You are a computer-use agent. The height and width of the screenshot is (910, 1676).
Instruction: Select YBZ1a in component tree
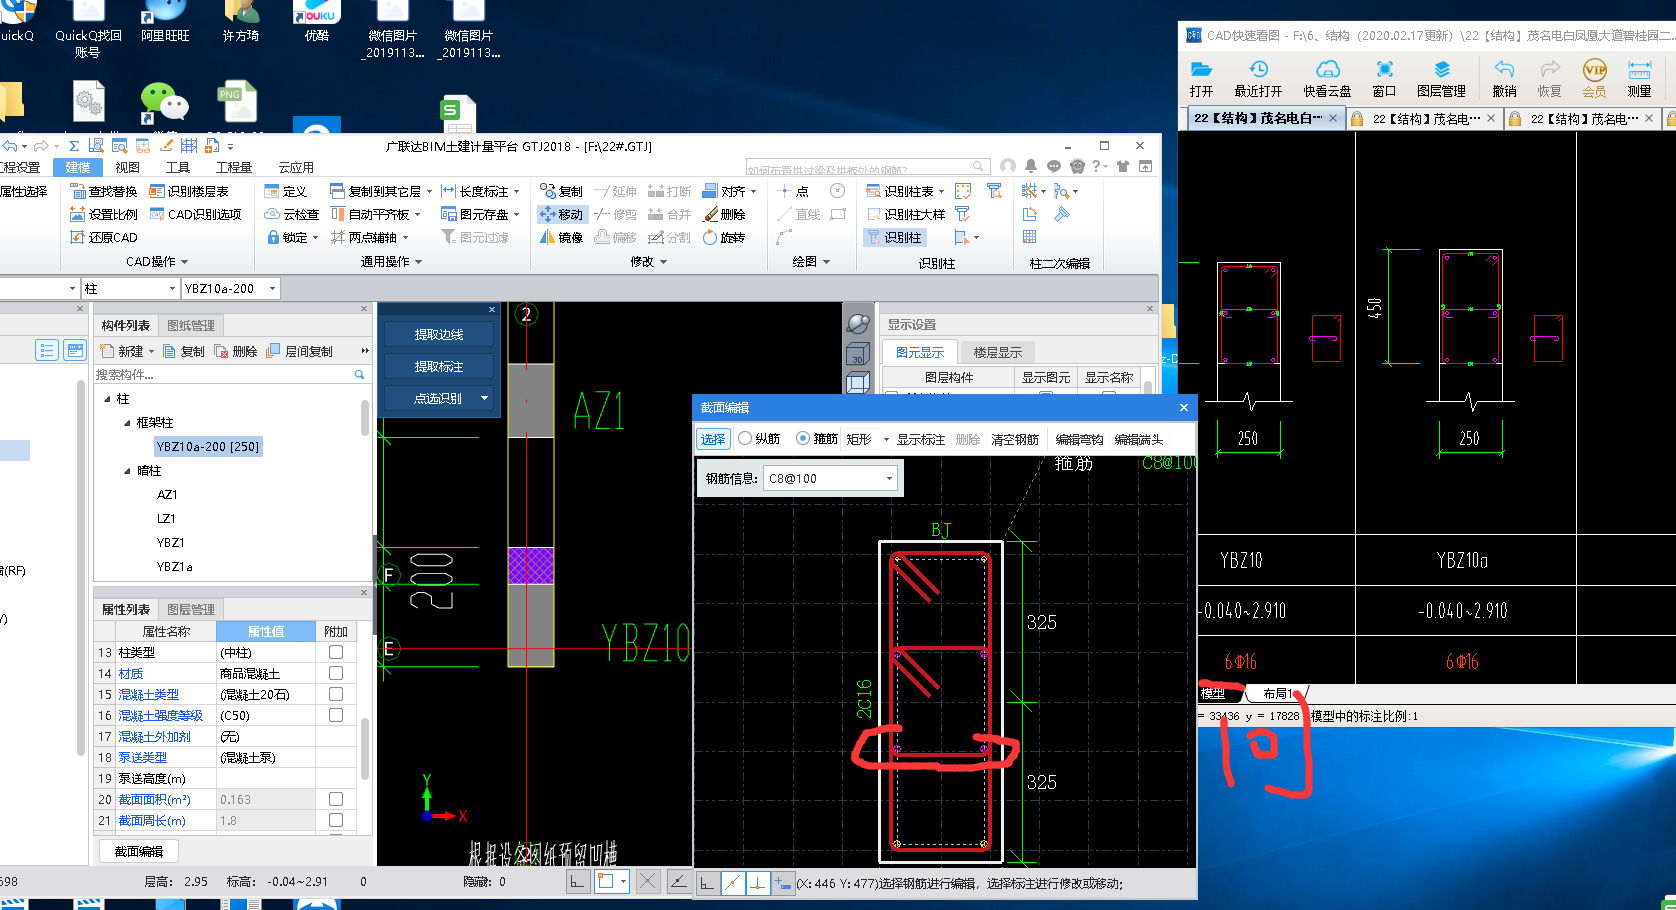click(174, 567)
